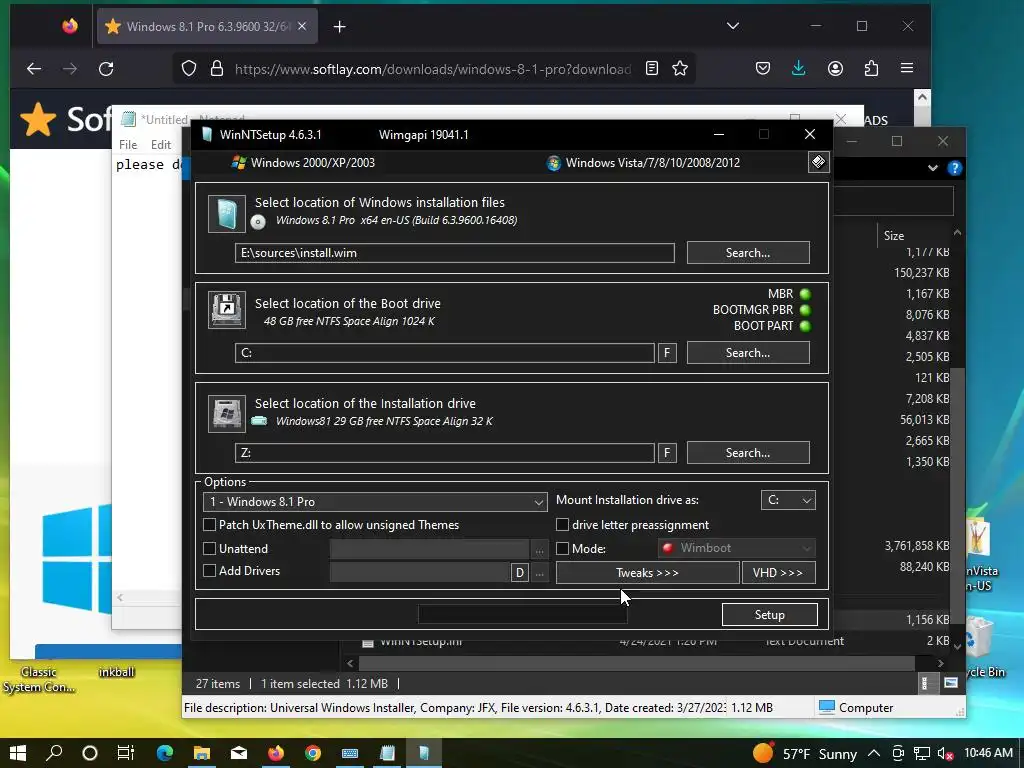This screenshot has height=768, width=1024.
Task: Open a new Firefox tab
Action: pos(340,26)
